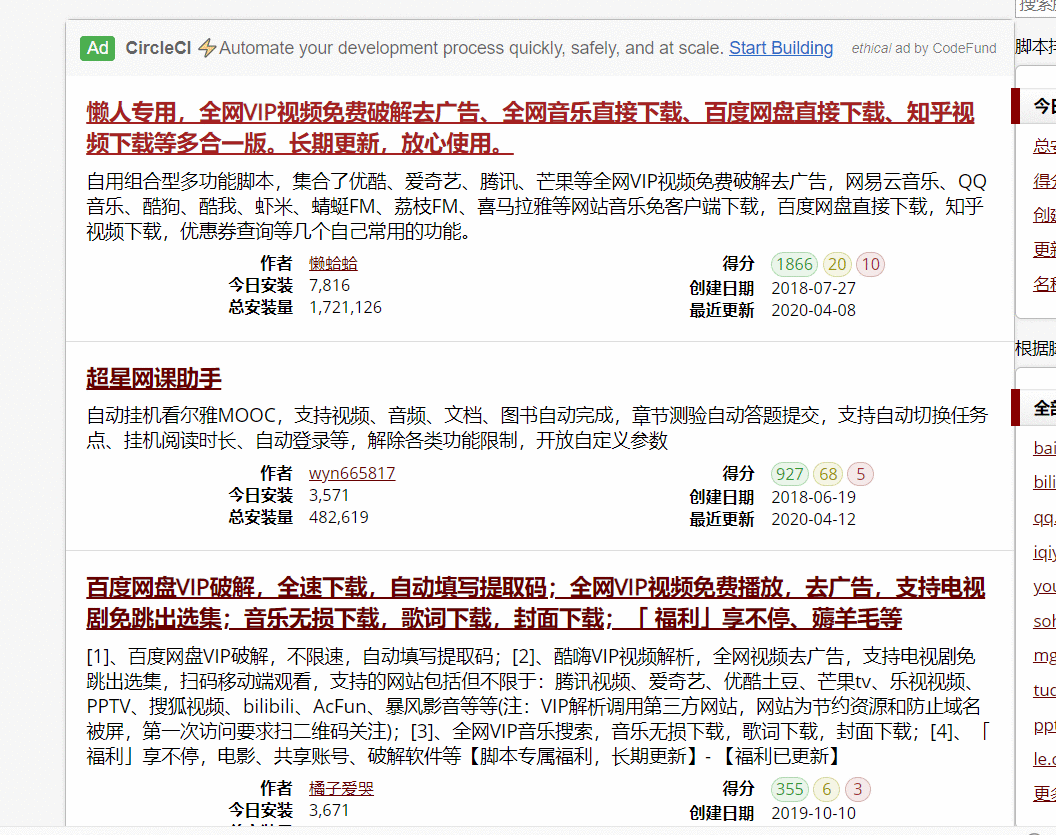Click the yellow 6 rating badge
This screenshot has width=1056, height=835.
coord(826,789)
